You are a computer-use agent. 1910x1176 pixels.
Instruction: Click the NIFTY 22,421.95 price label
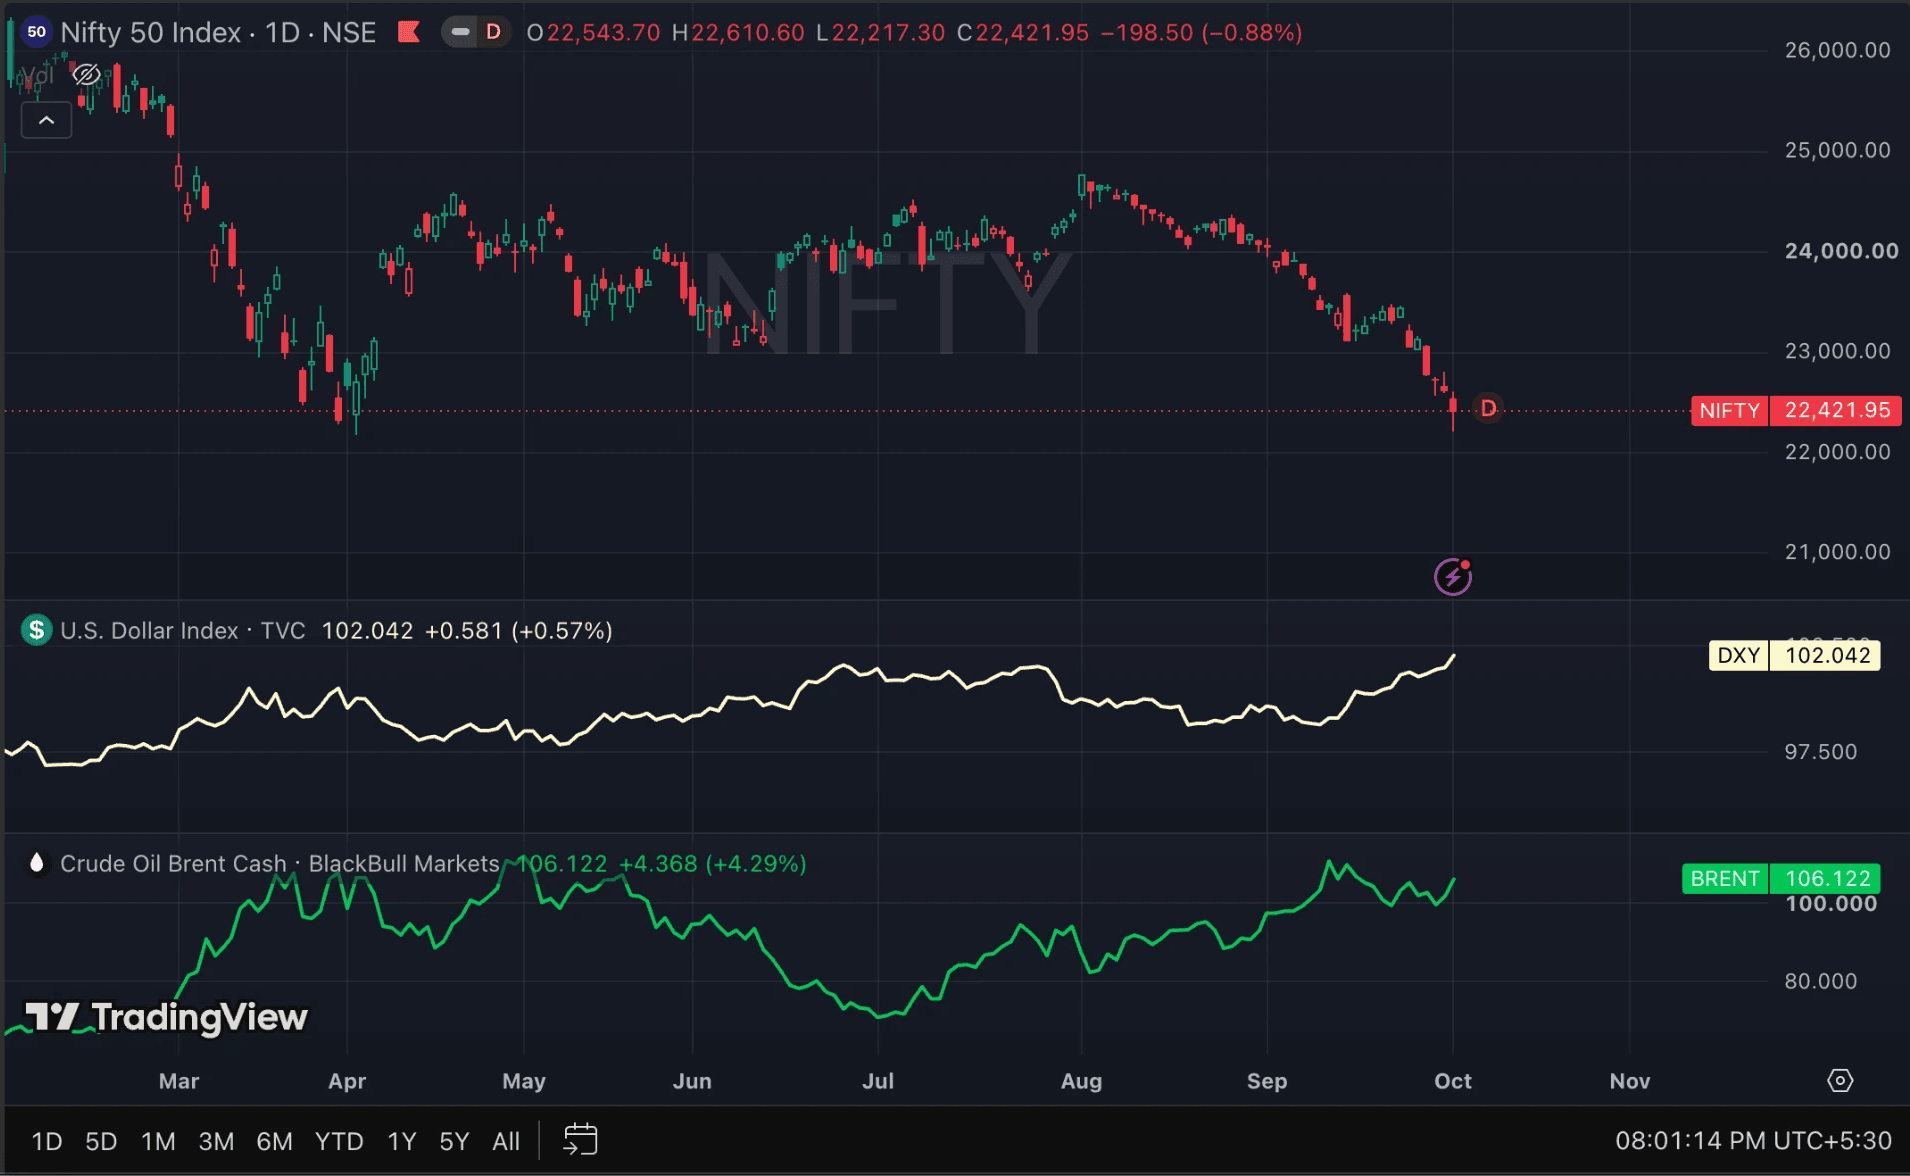click(x=1796, y=410)
